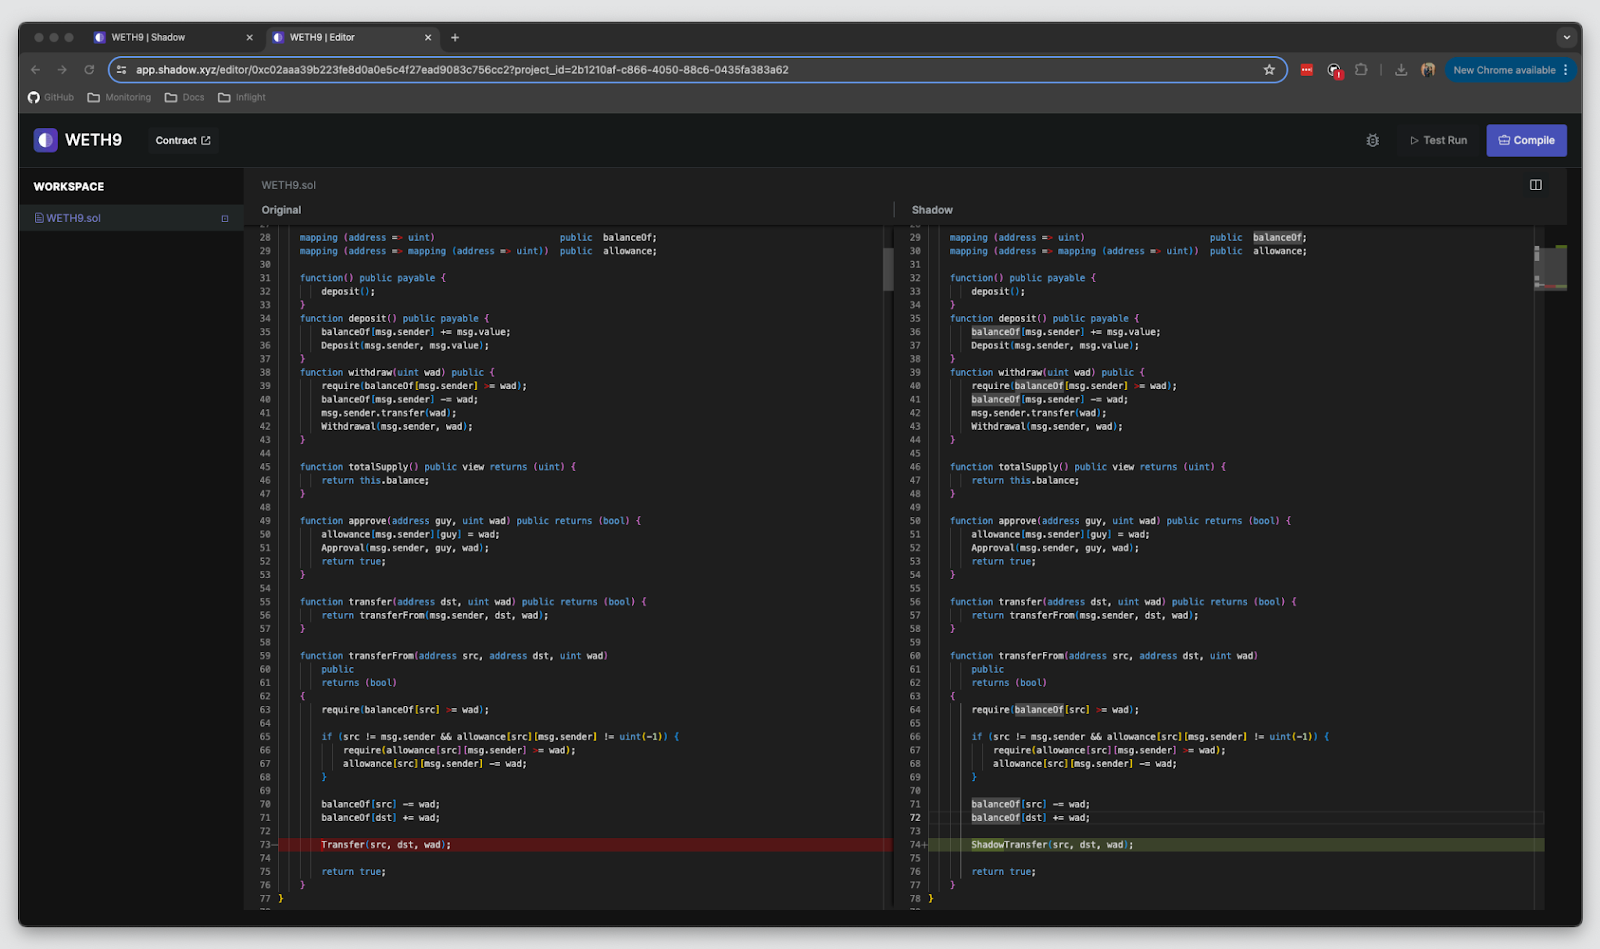Switch to the WETH9 | Shadow tab

click(148, 37)
